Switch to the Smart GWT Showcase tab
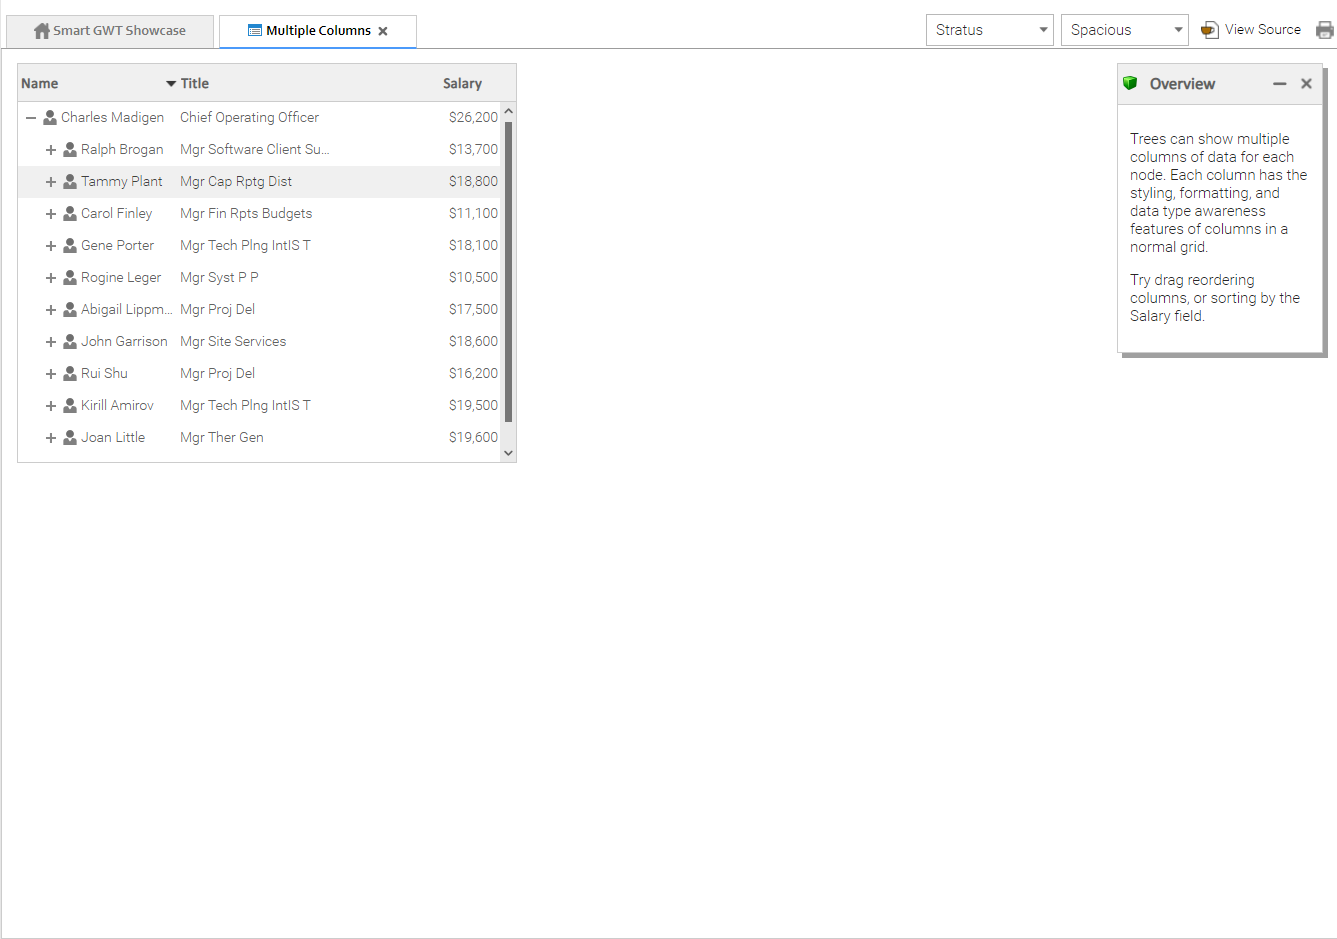The height and width of the screenshot is (939, 1337). (110, 31)
